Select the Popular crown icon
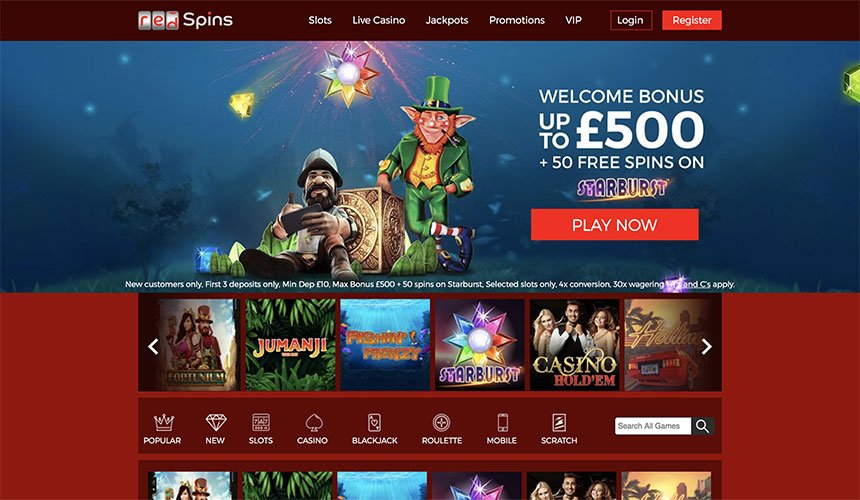The image size is (860, 500). 163,423
